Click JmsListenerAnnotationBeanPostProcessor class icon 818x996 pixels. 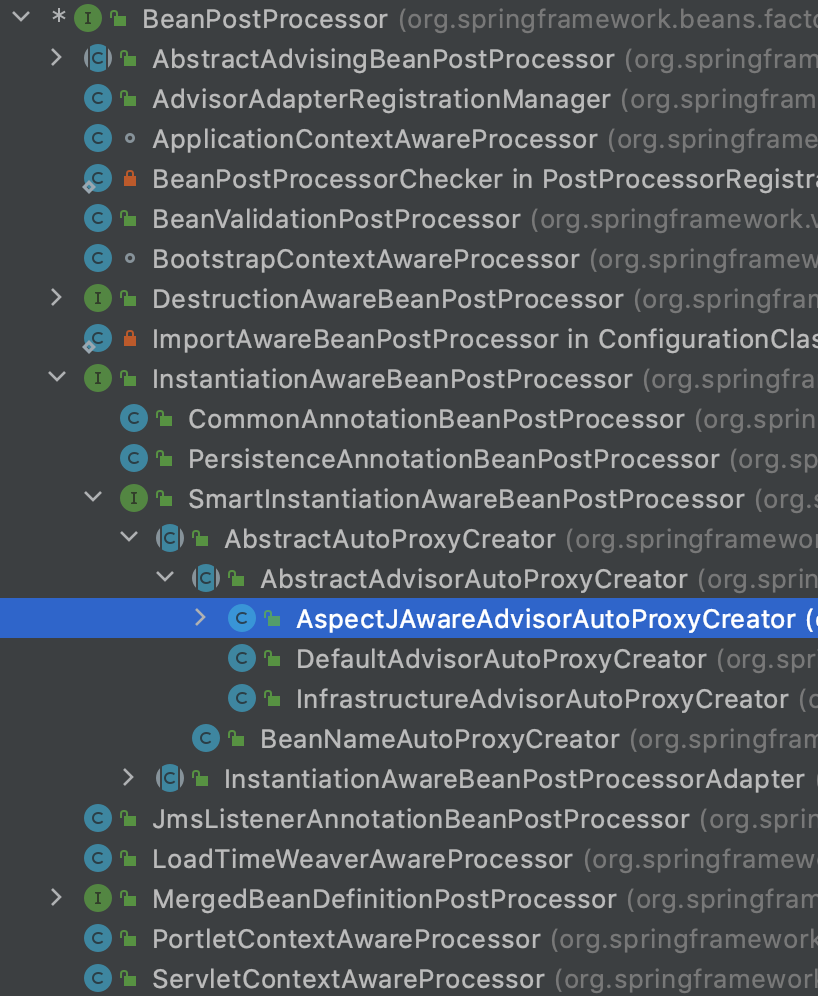[98, 819]
